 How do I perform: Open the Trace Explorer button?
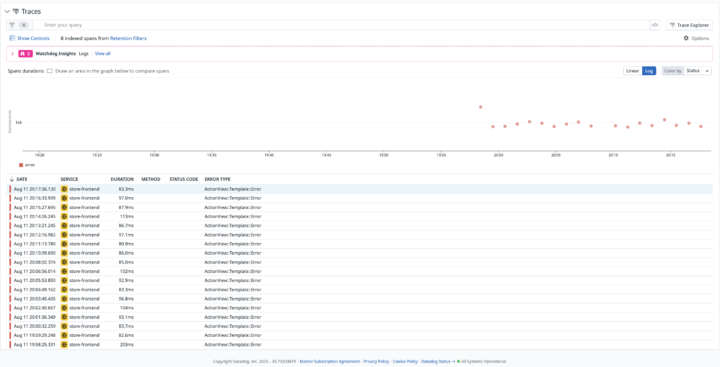pos(689,25)
